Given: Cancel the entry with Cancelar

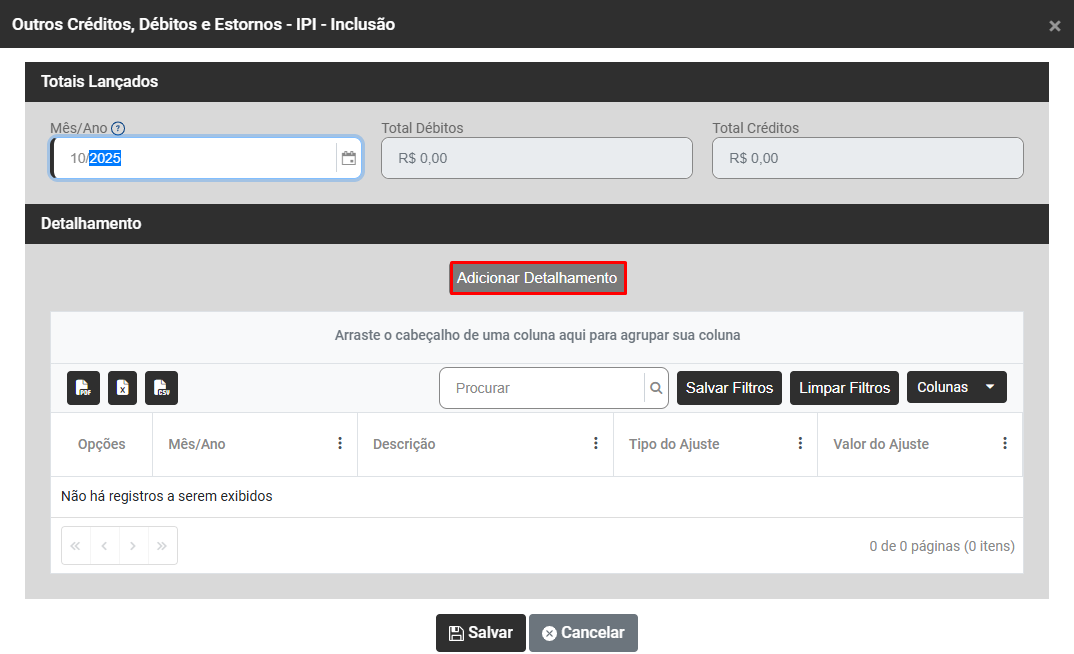Looking at the screenshot, I should (583, 633).
